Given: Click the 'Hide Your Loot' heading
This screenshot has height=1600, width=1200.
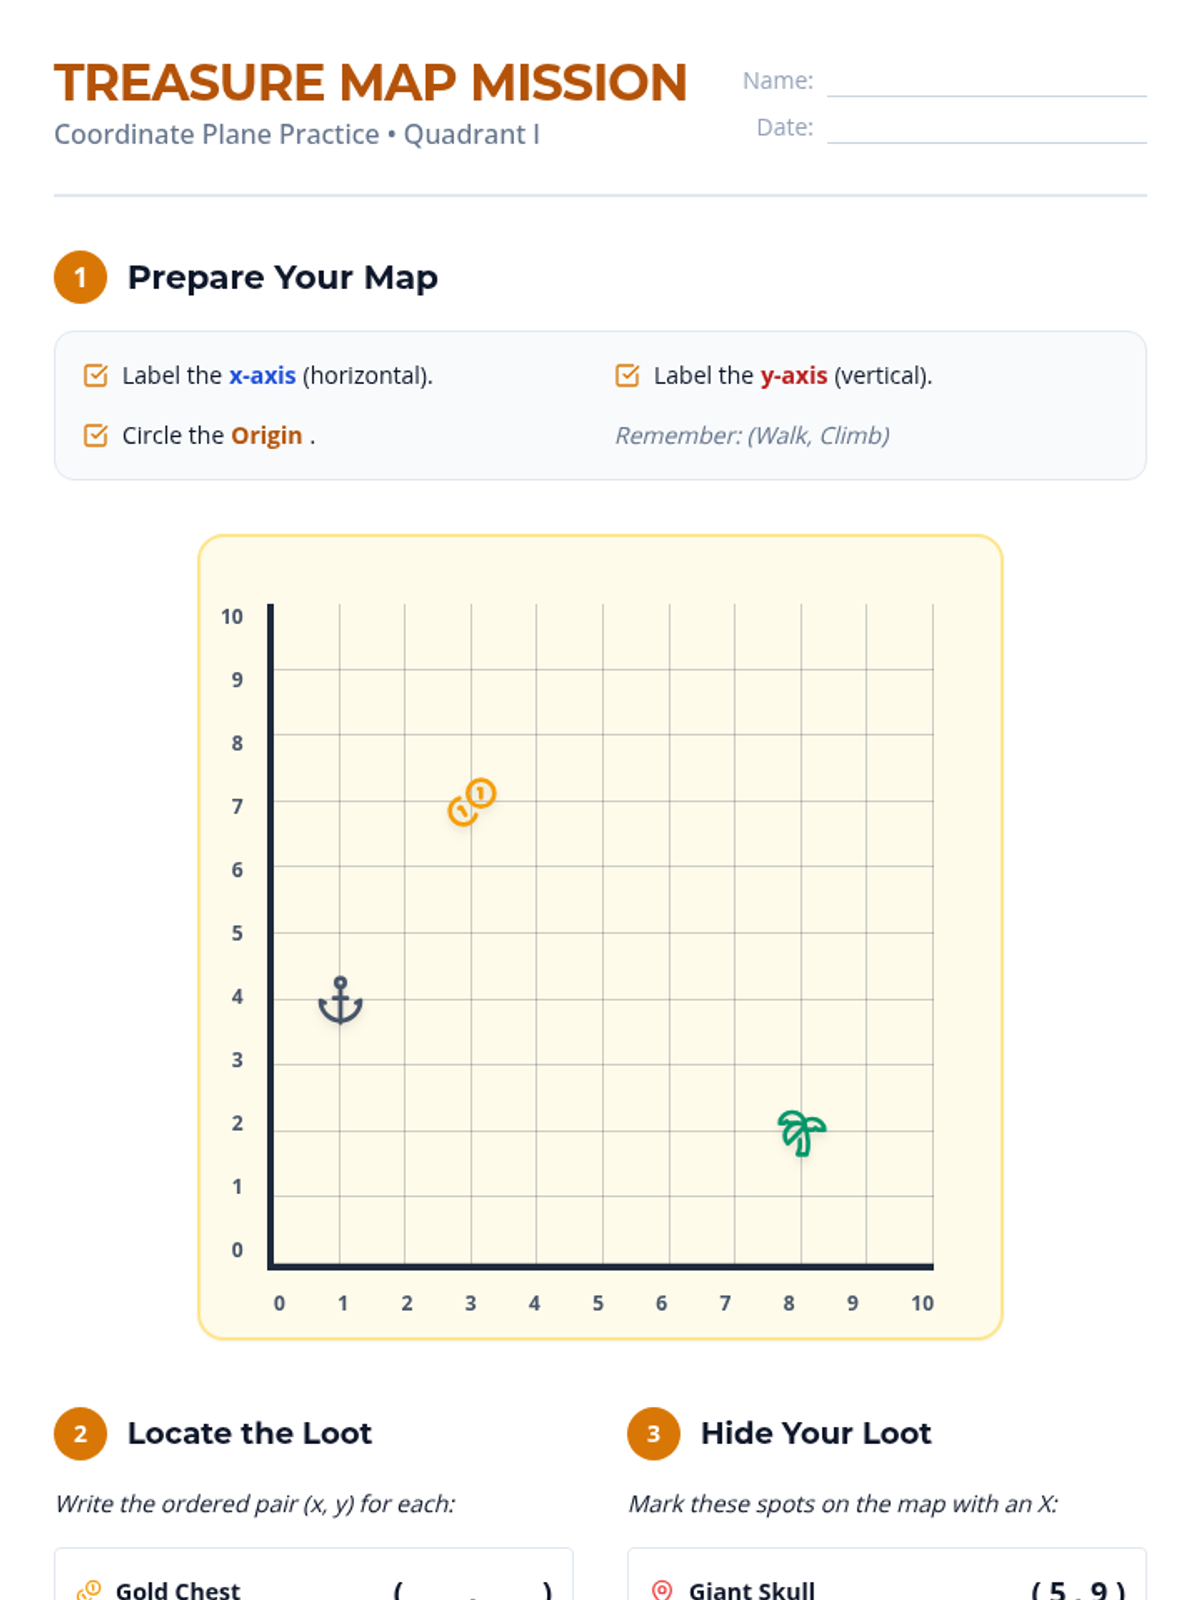Looking at the screenshot, I should (815, 1433).
